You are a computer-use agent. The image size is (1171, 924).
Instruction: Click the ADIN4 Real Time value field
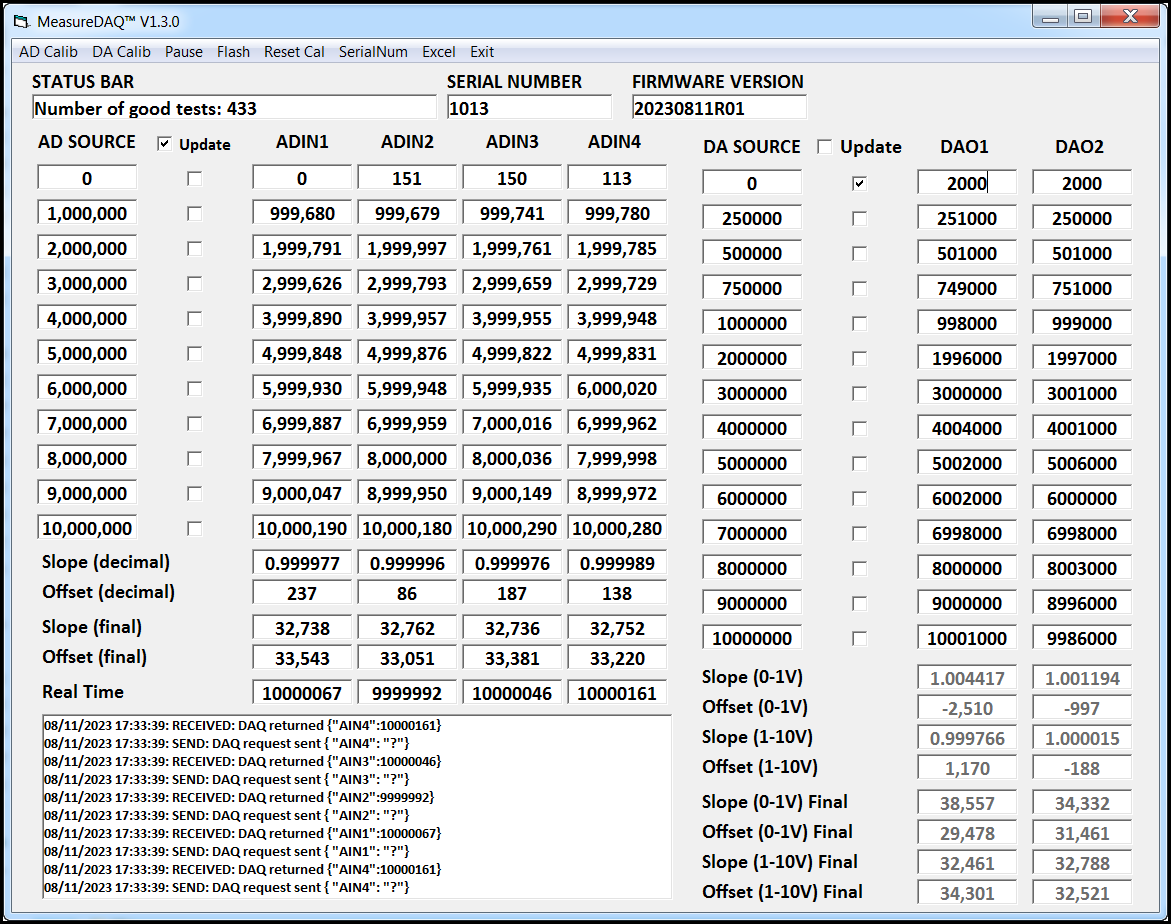point(617,693)
